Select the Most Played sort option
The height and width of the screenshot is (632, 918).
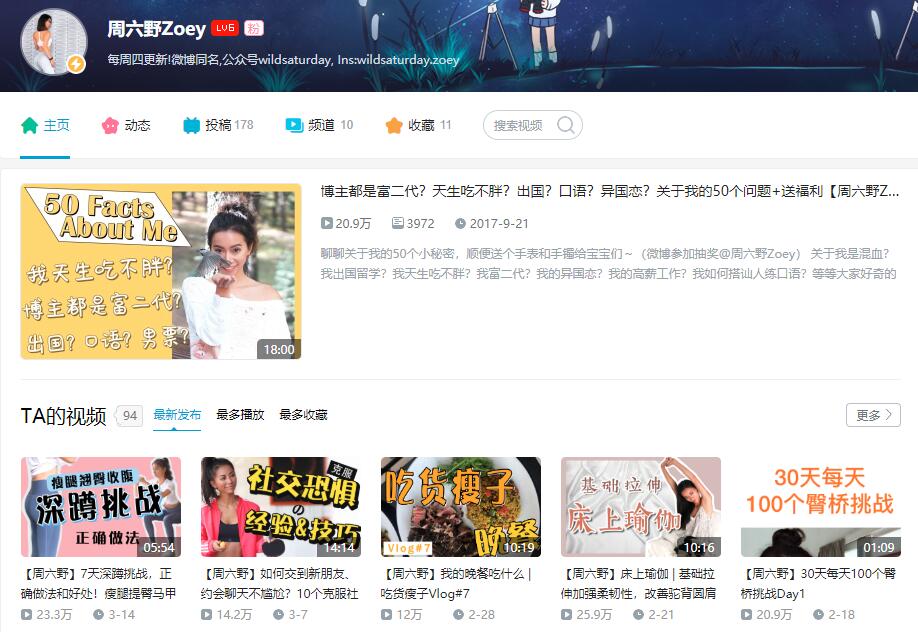[240, 415]
